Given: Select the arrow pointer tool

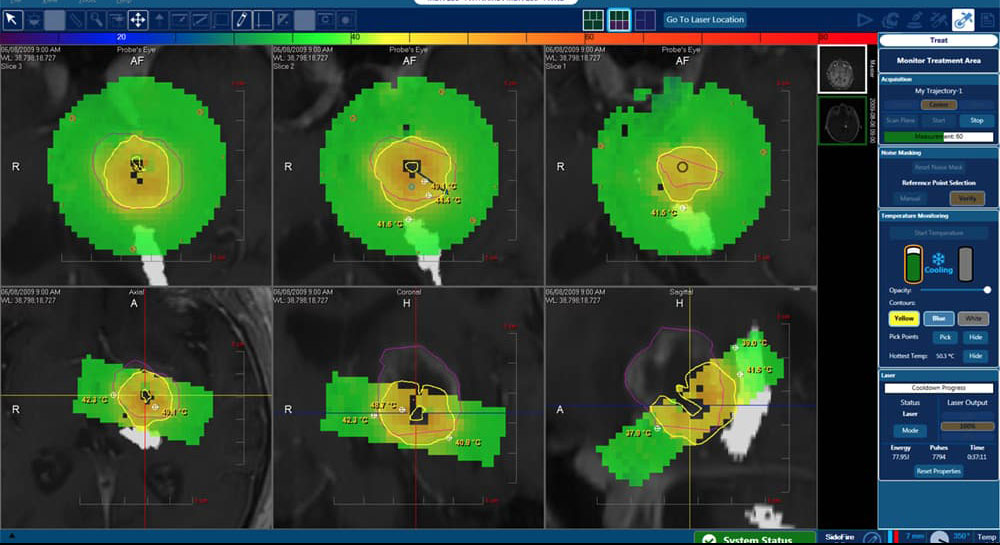Looking at the screenshot, I should (12, 20).
